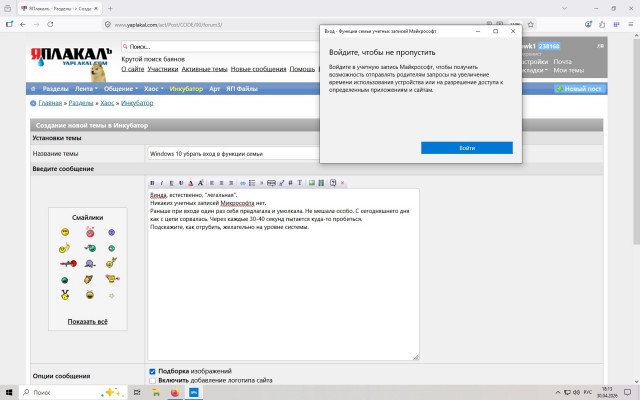Image resolution: width=640 pixels, height=400 pixels.
Task: Expand the 'Хаос' dropdown in the nav bar
Action: [x=153, y=89]
